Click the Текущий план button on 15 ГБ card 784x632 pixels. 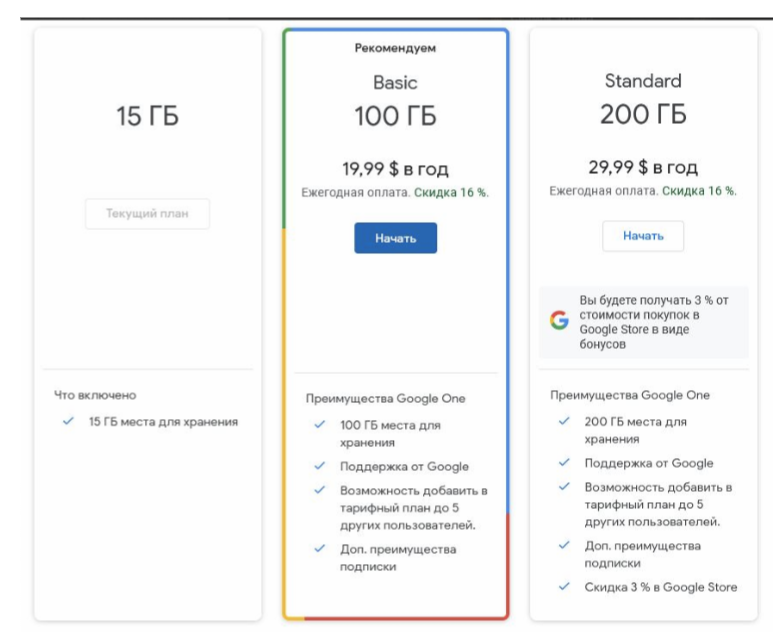tap(148, 214)
